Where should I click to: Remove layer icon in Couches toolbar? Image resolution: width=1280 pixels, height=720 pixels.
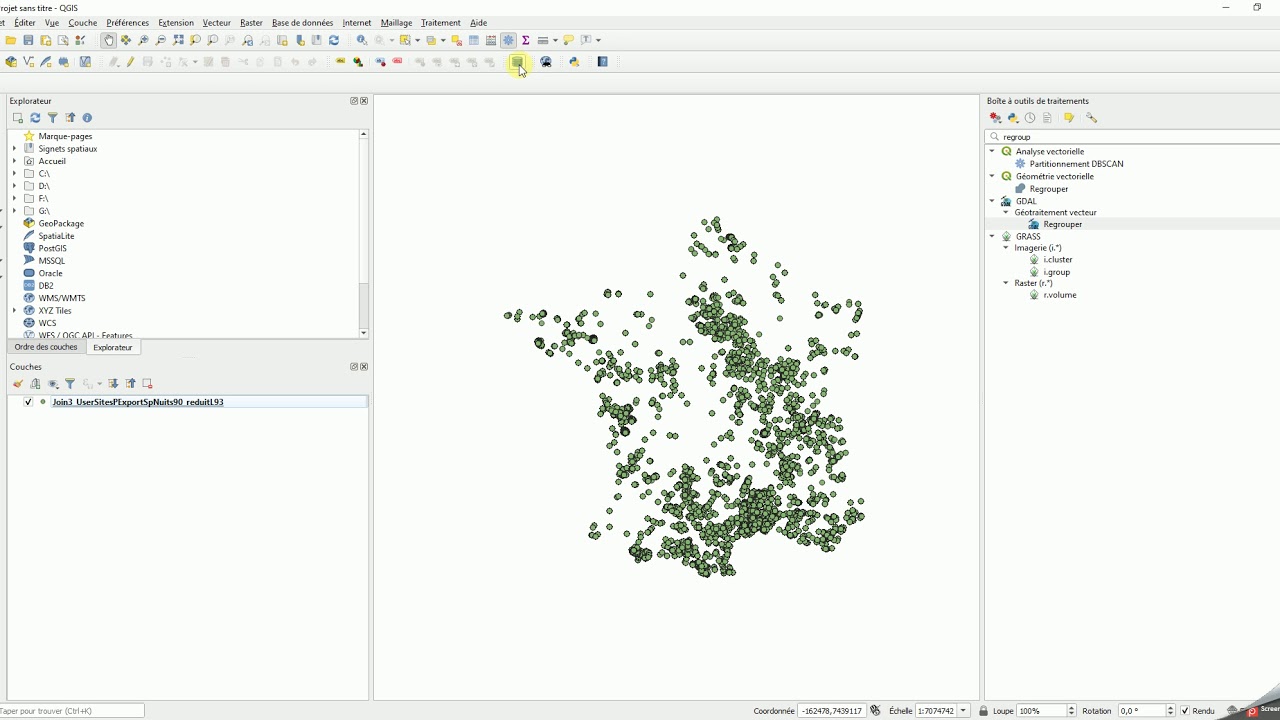[x=147, y=384]
